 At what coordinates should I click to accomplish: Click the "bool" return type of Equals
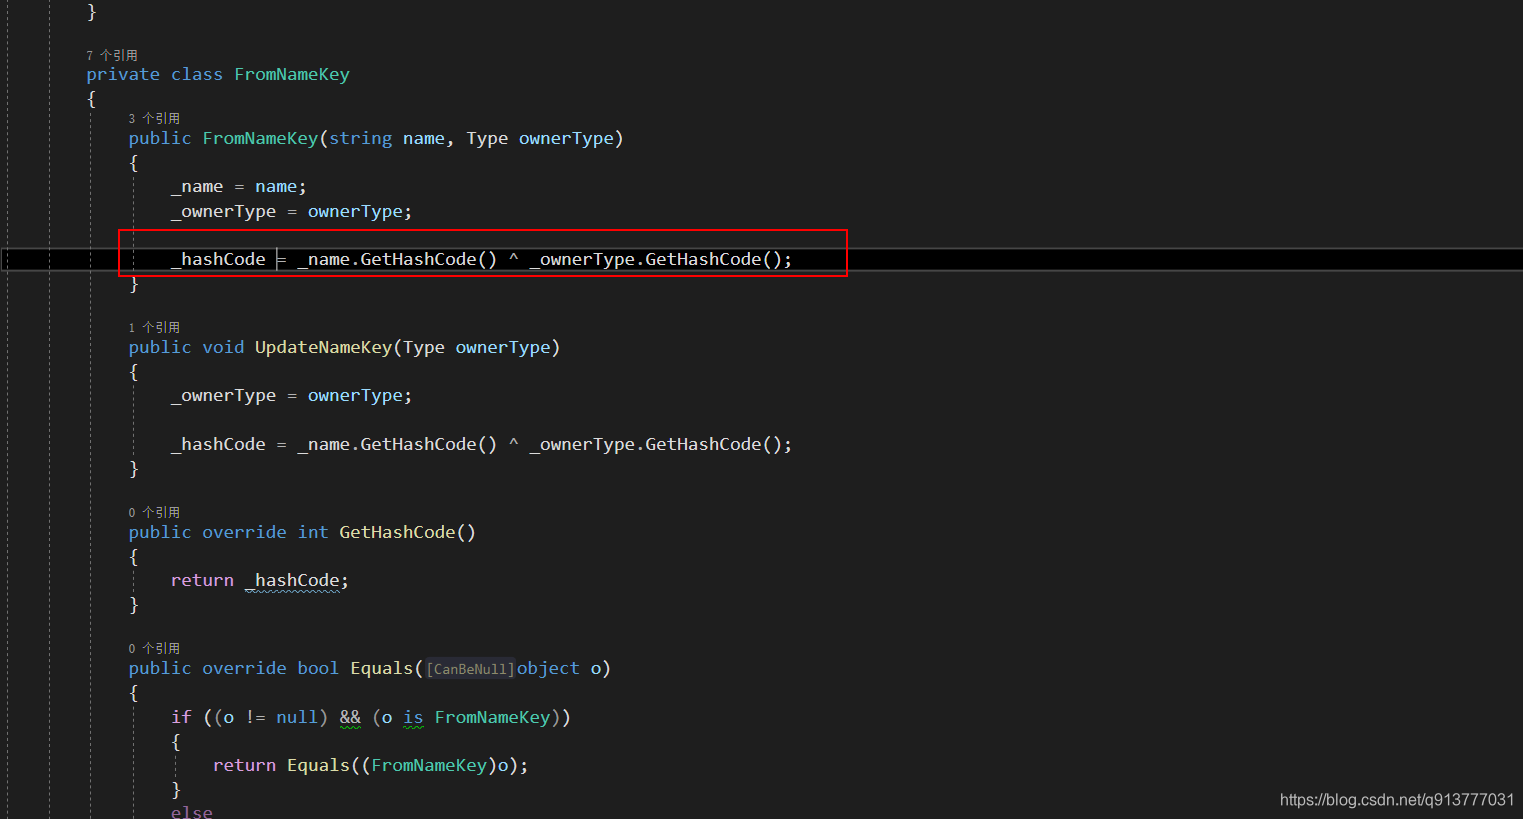318,668
